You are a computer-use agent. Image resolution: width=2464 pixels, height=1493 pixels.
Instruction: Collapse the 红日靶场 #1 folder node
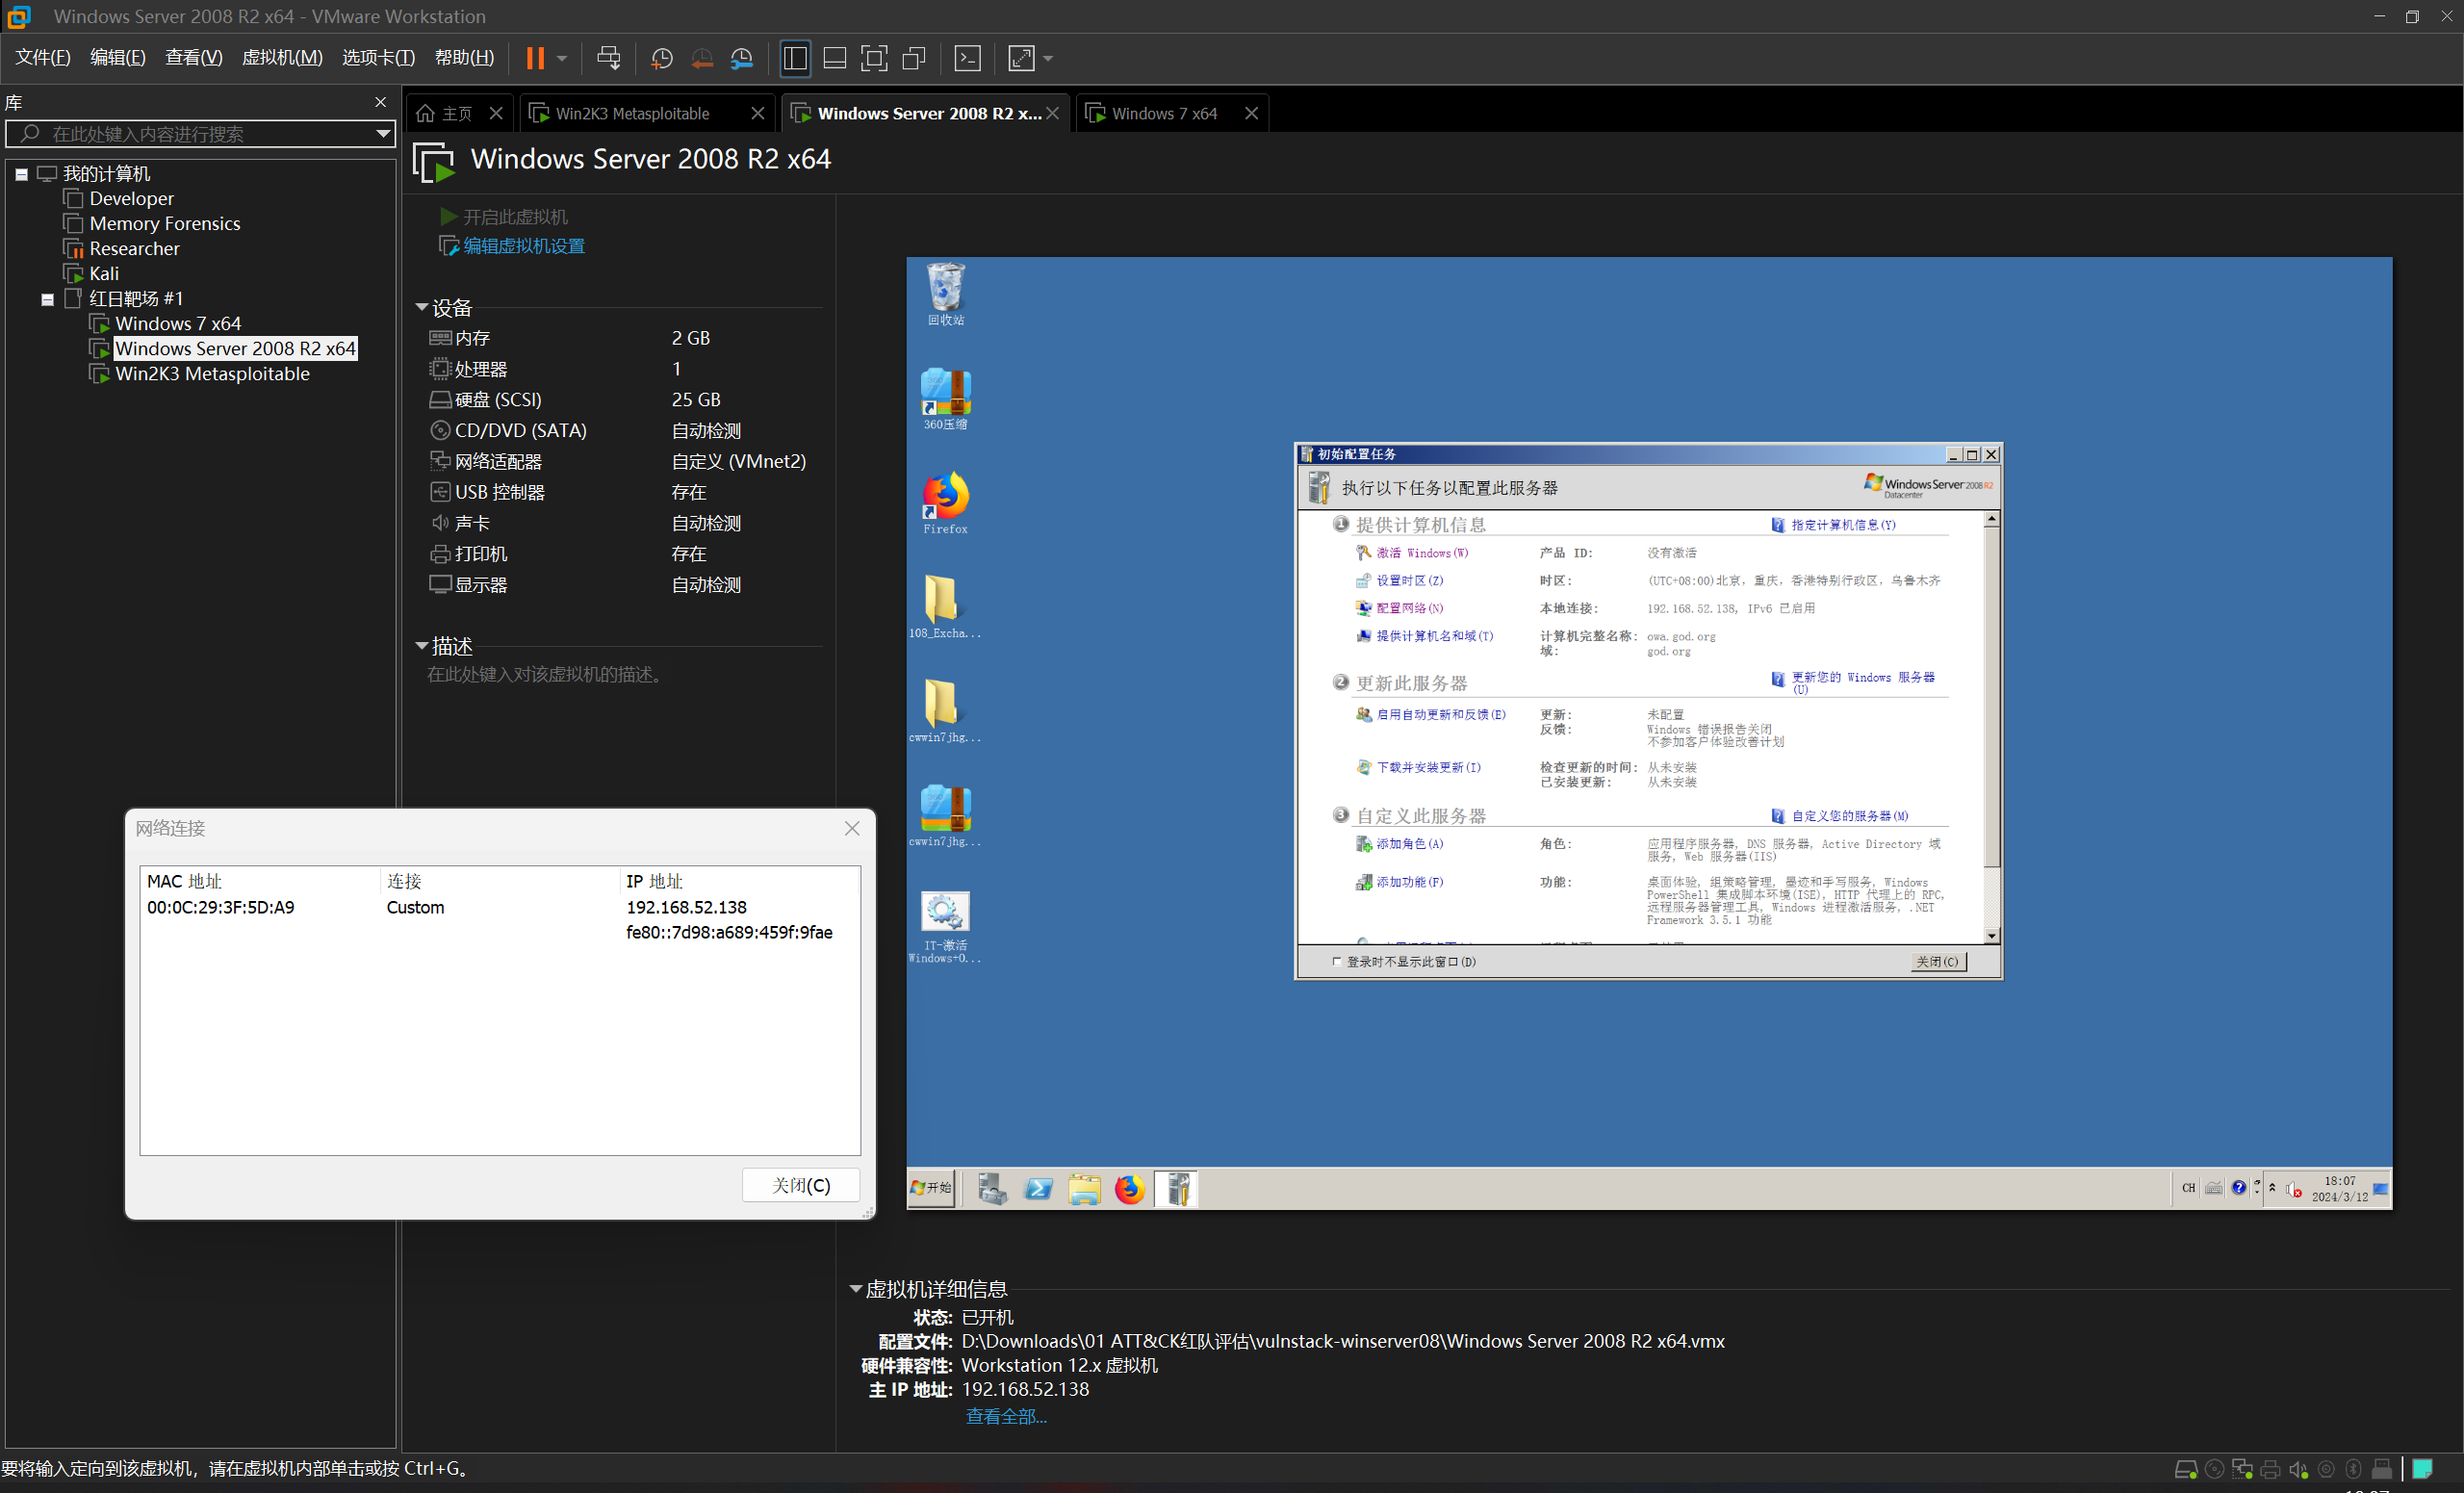tap(47, 299)
